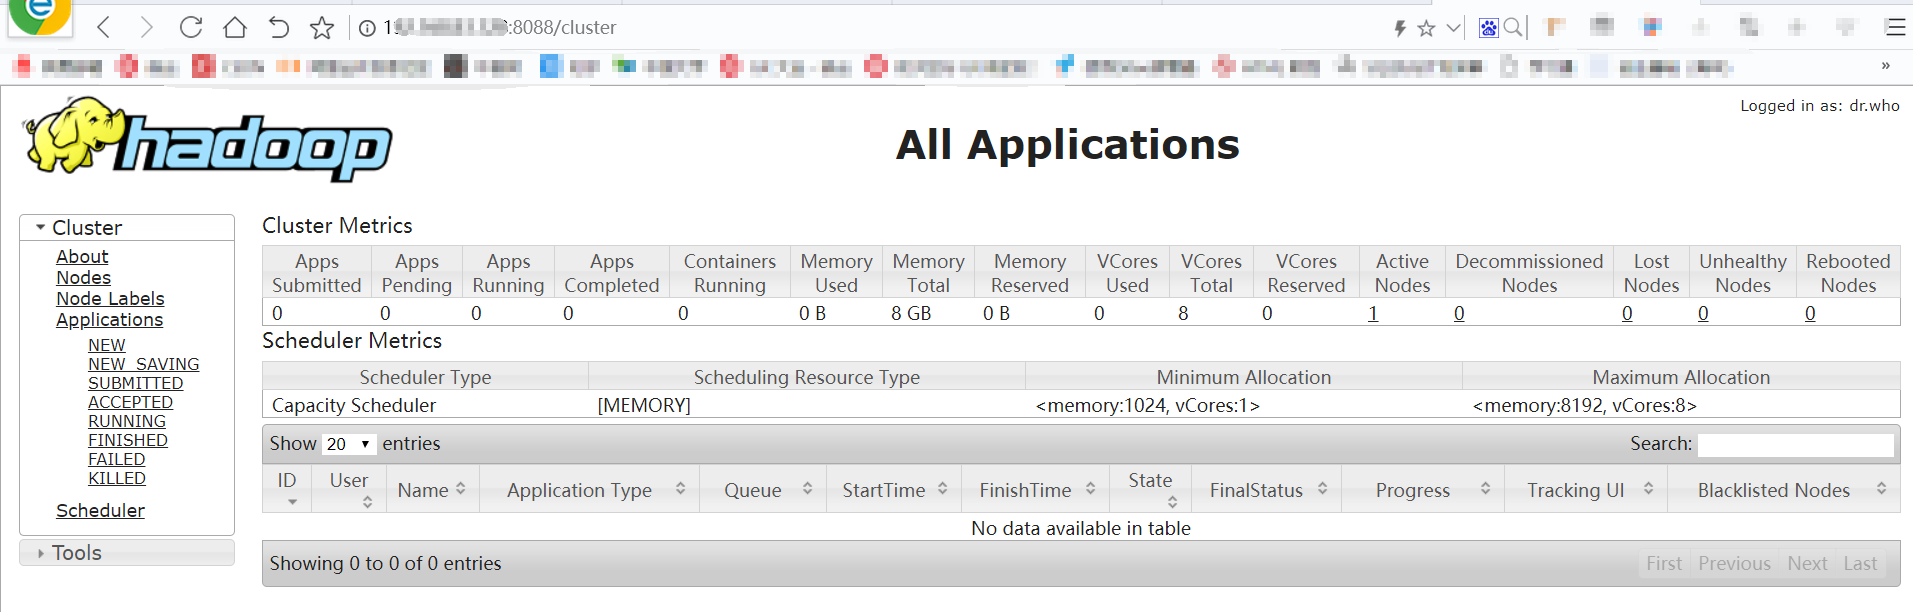This screenshot has width=1913, height=612.
Task: Click the browser back arrow
Action: (x=104, y=27)
